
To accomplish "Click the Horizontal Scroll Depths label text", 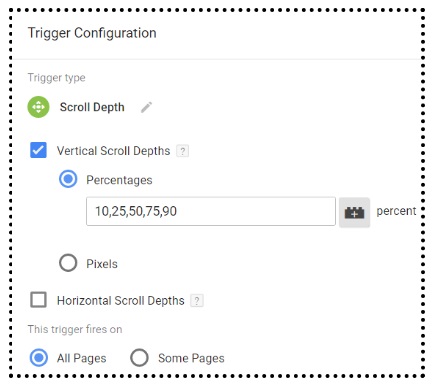I will 121,301.
